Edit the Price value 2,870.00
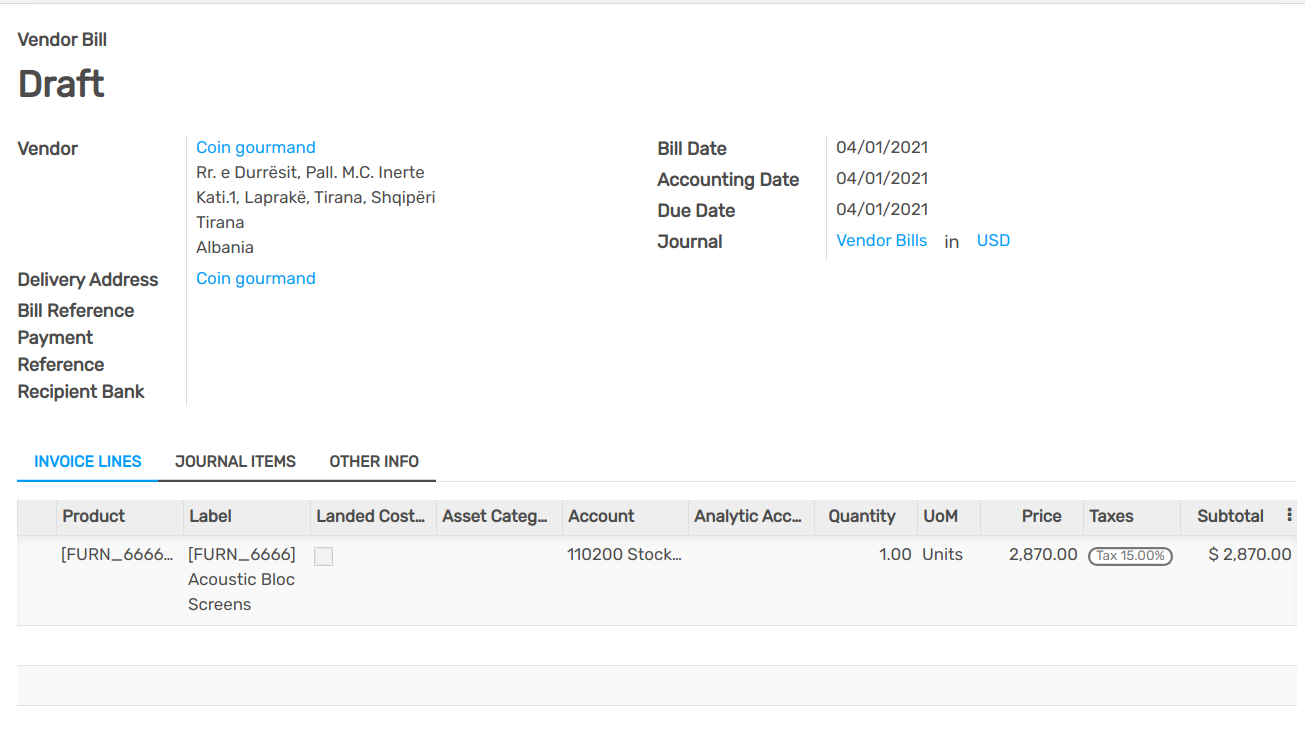 pyautogui.click(x=1043, y=554)
